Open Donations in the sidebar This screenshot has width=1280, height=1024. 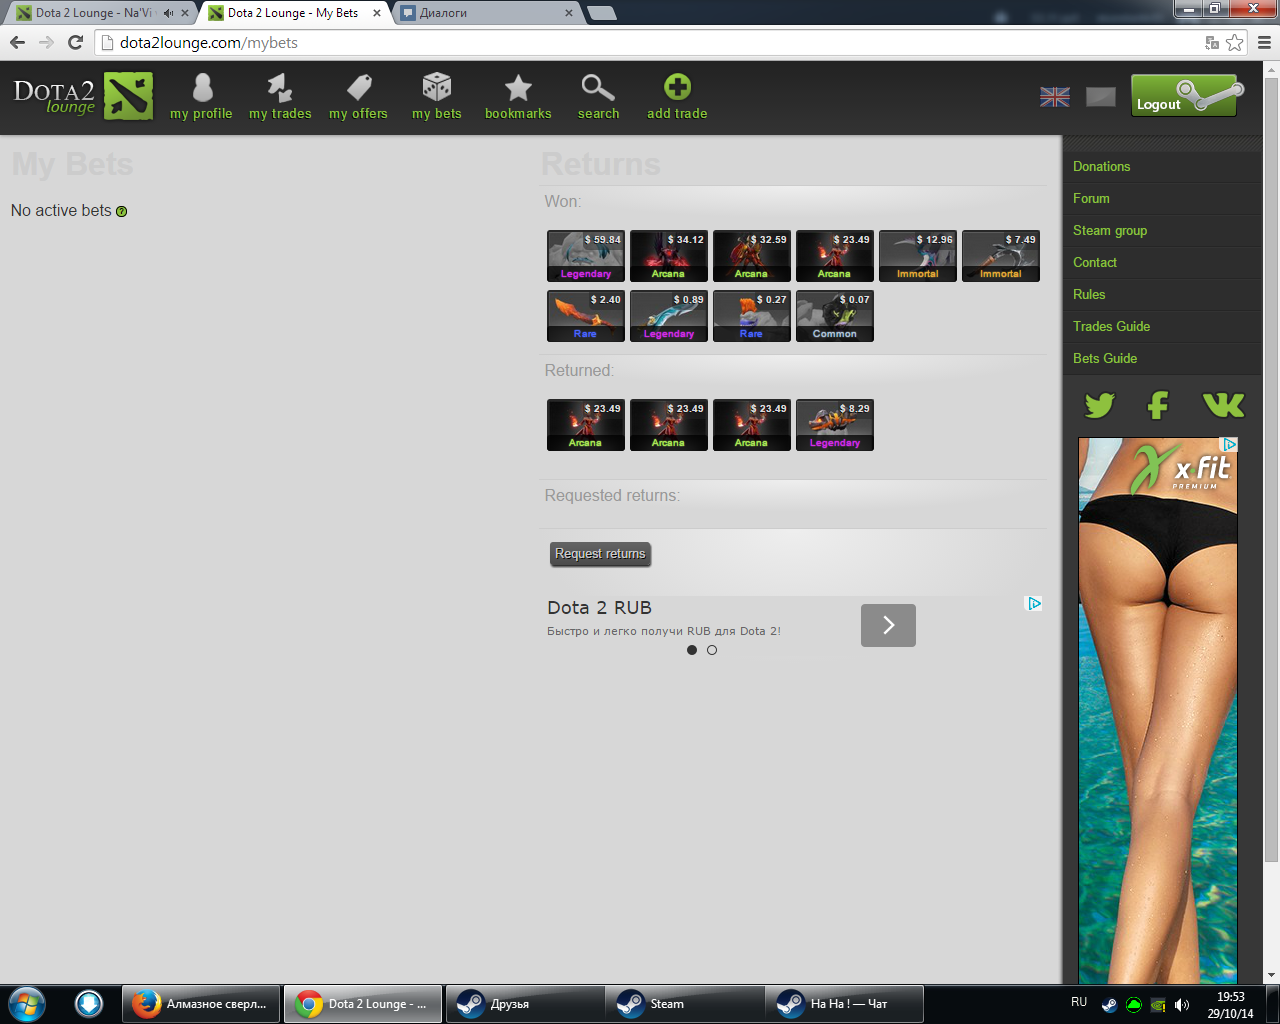tap(1162, 167)
